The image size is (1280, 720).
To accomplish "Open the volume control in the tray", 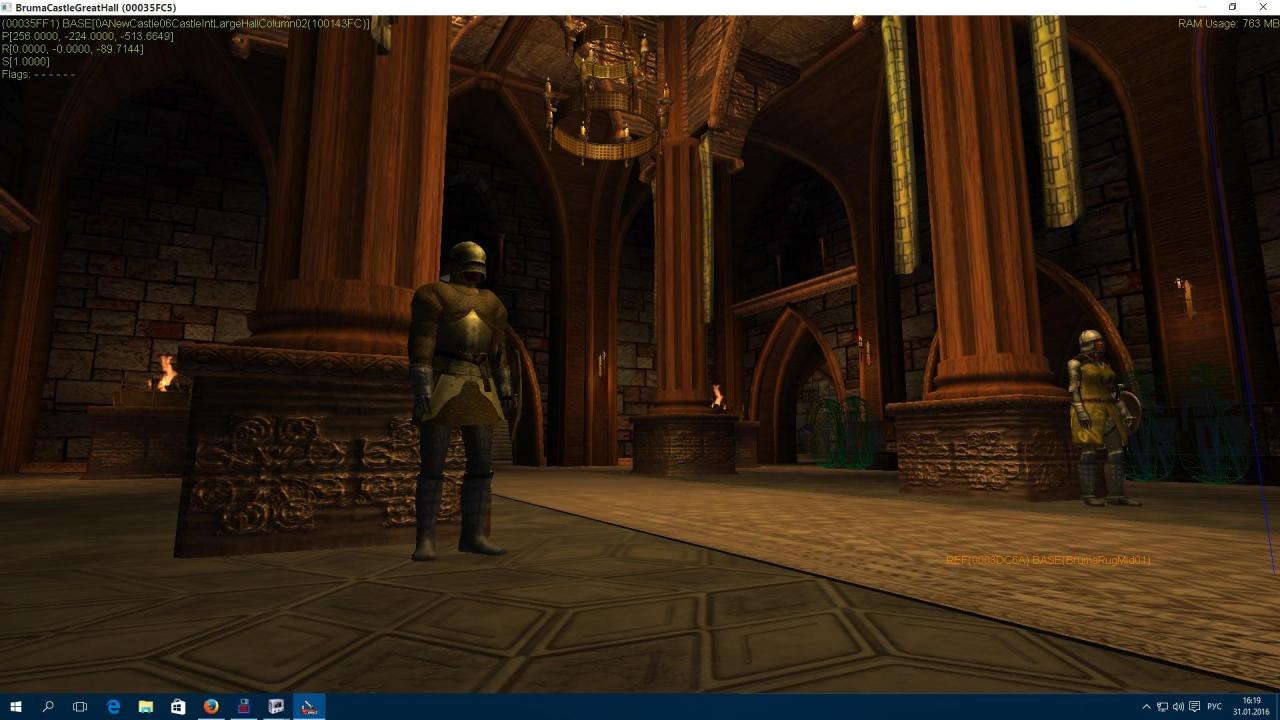I will pyautogui.click(x=1178, y=707).
